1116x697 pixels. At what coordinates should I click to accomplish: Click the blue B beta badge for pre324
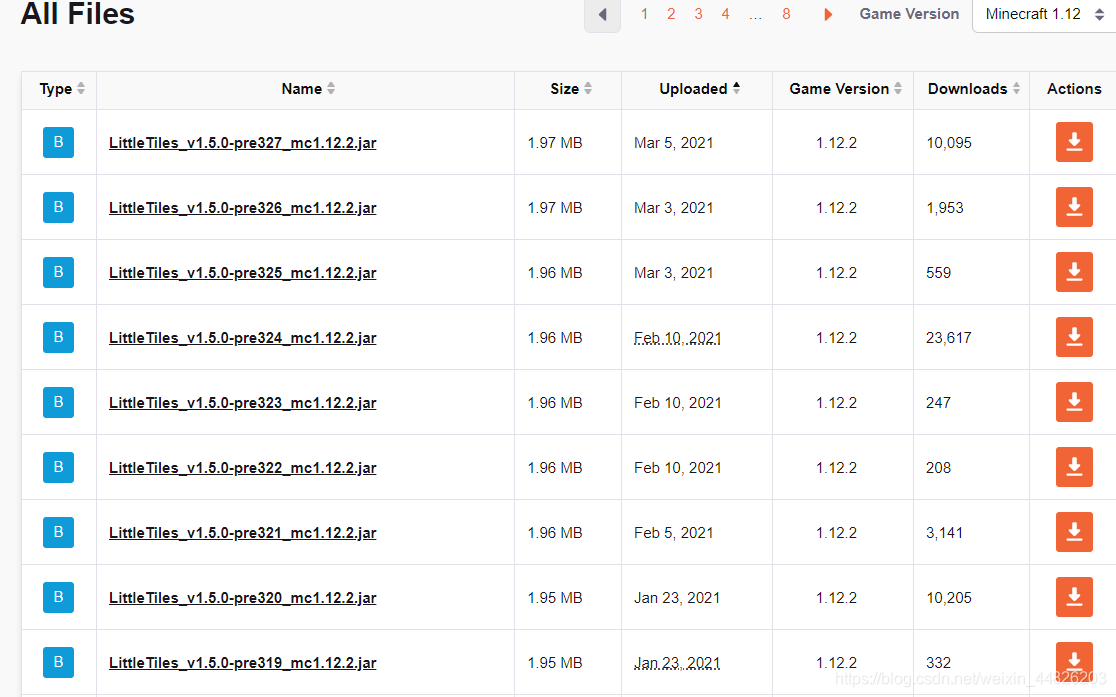(58, 337)
